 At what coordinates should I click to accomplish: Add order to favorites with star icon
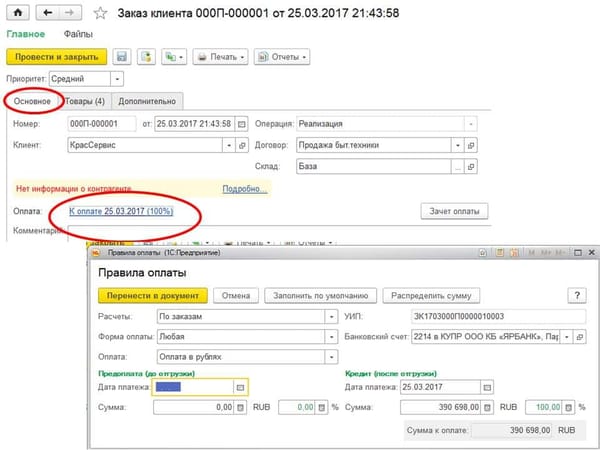99,14
